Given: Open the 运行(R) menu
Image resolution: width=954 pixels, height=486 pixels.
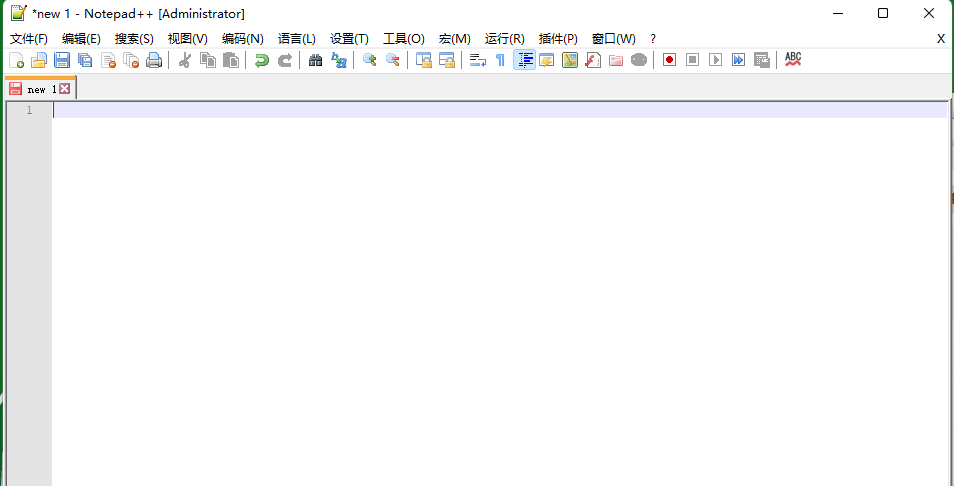Looking at the screenshot, I should 504,39.
